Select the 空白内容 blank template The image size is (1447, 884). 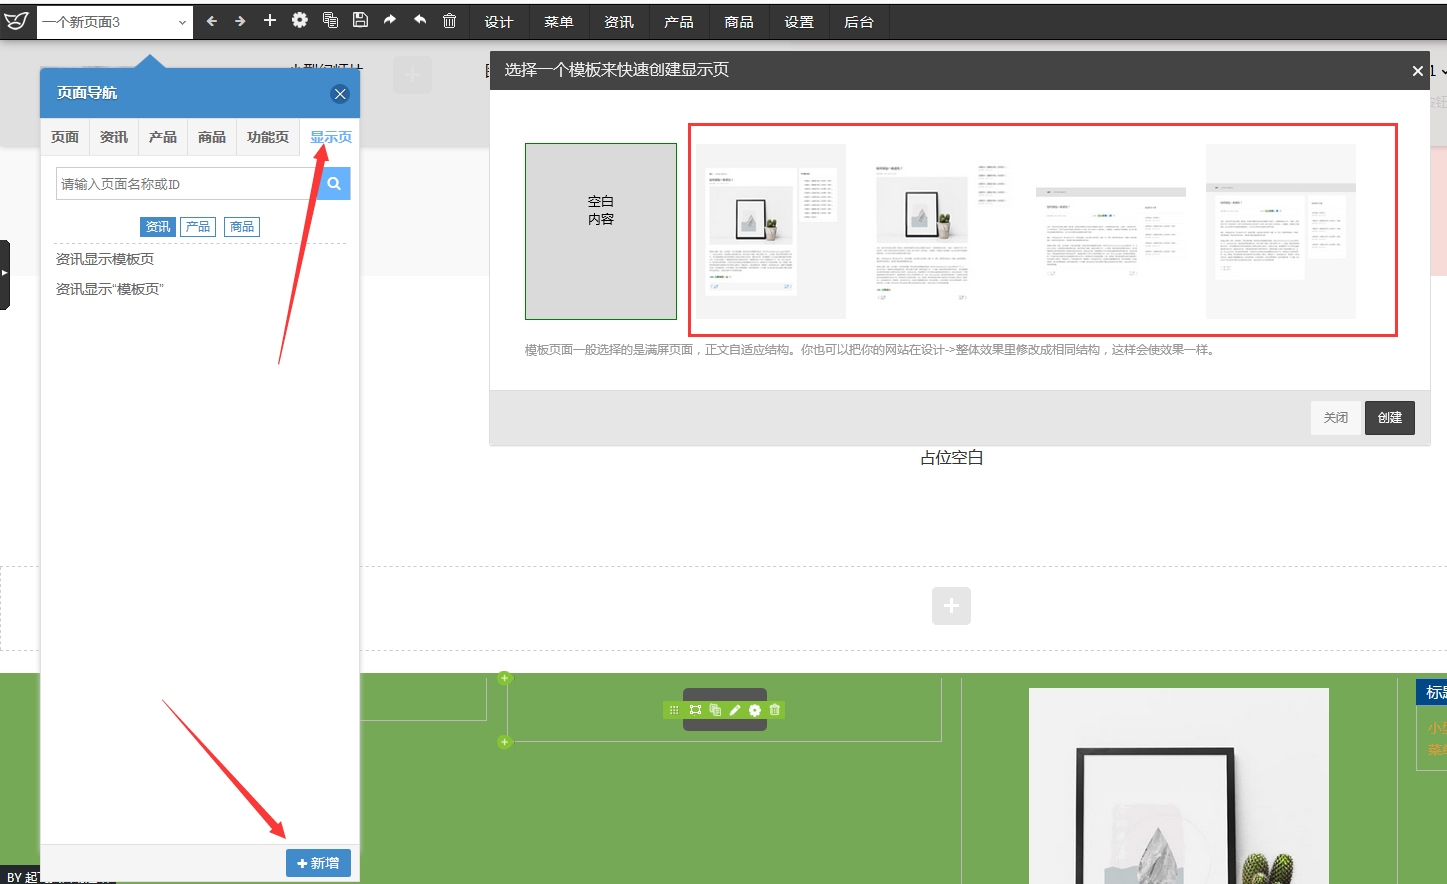601,231
